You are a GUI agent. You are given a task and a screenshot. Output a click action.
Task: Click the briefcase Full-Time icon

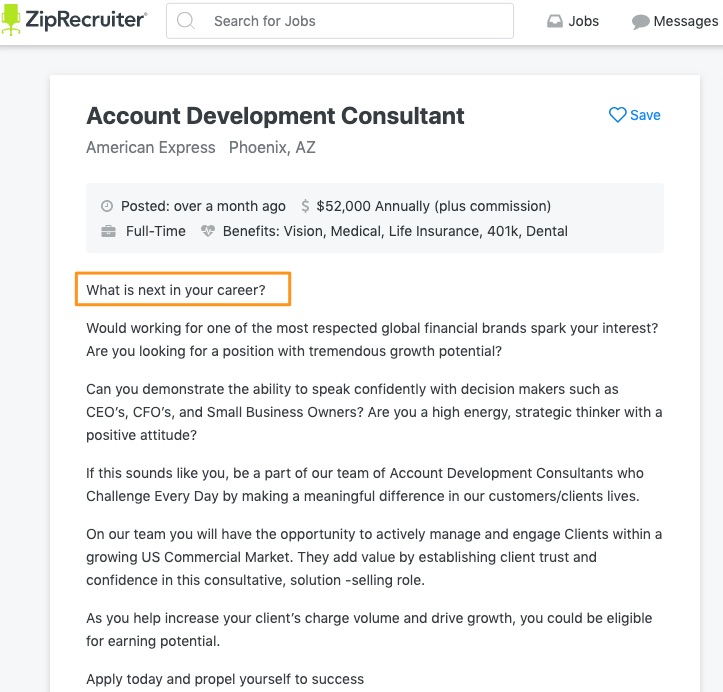108,231
